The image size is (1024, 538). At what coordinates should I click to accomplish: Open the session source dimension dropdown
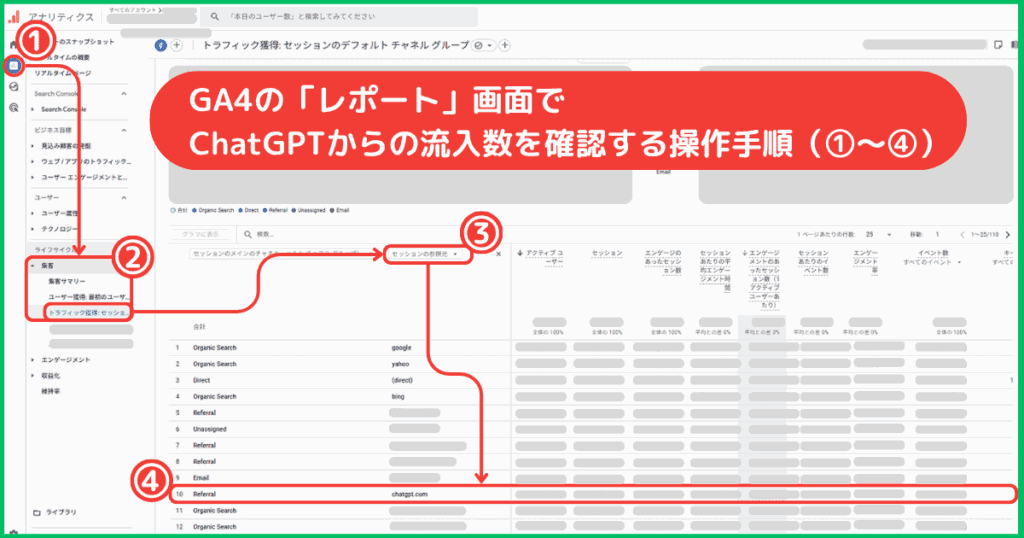[x=427, y=254]
